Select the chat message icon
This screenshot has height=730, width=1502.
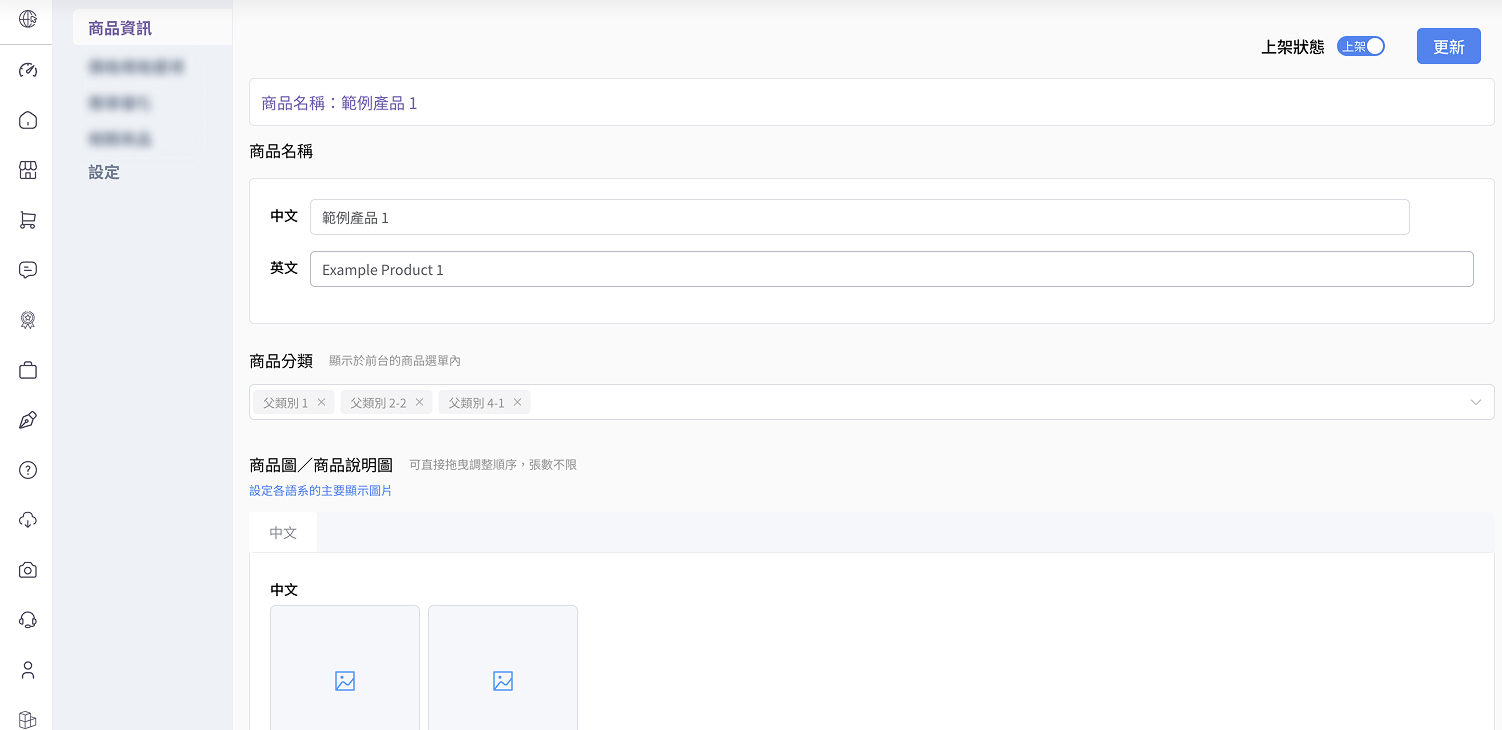point(27,269)
